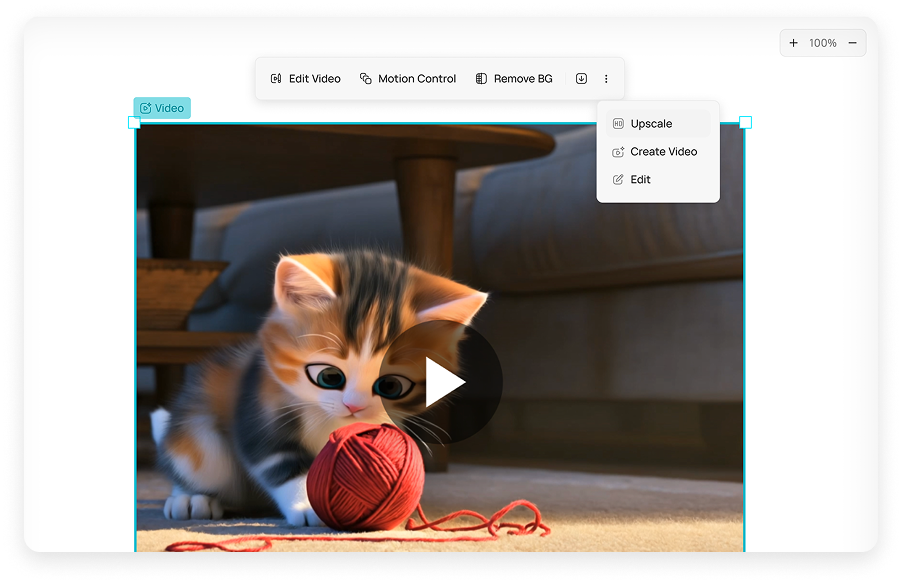The image size is (902, 584).
Task: Click the download icon in the toolbar
Action: (581, 79)
